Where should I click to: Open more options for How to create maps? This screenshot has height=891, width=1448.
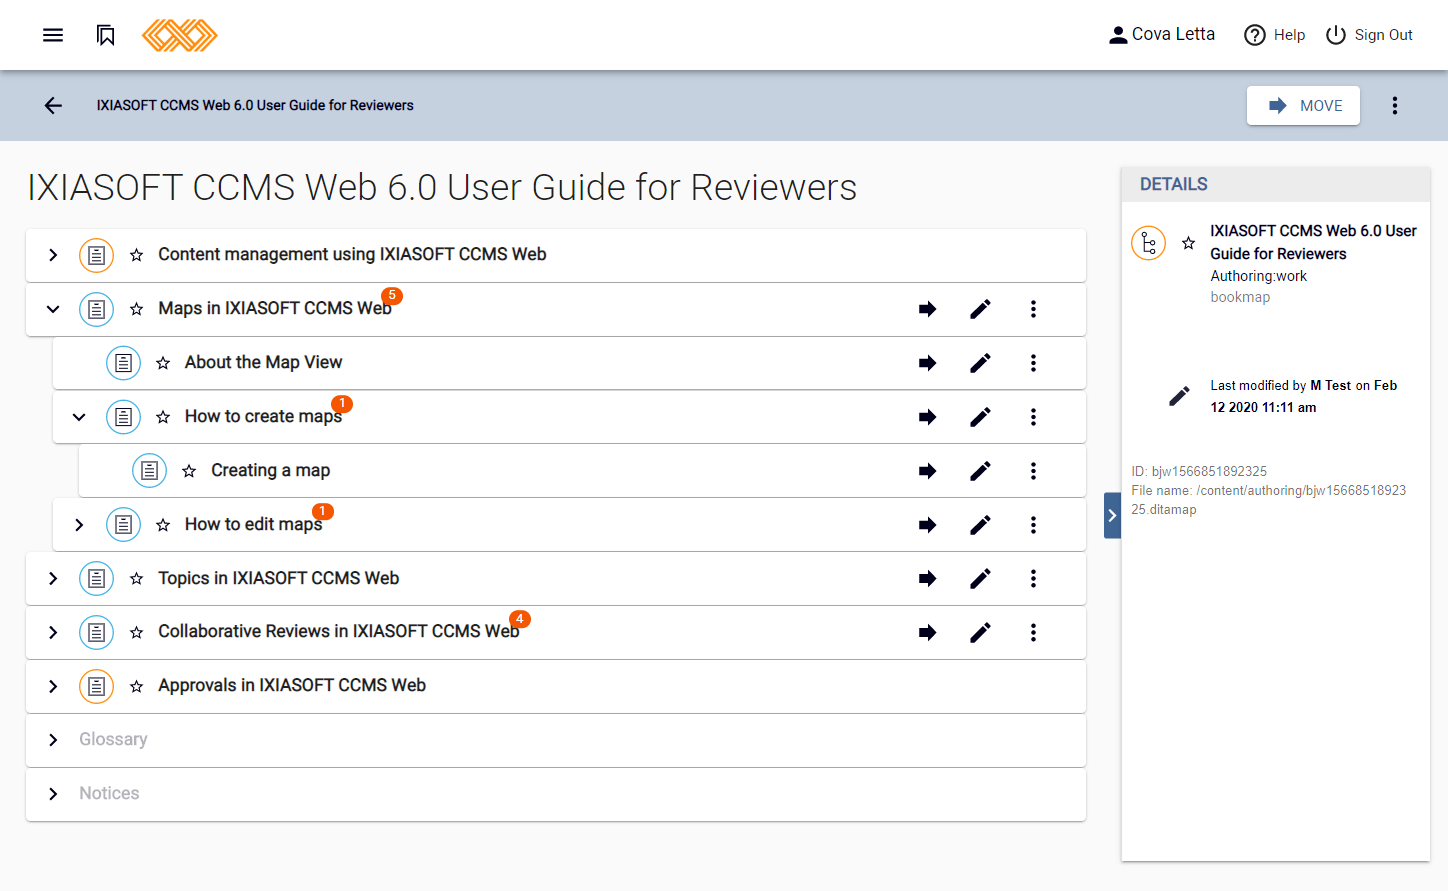point(1033,417)
